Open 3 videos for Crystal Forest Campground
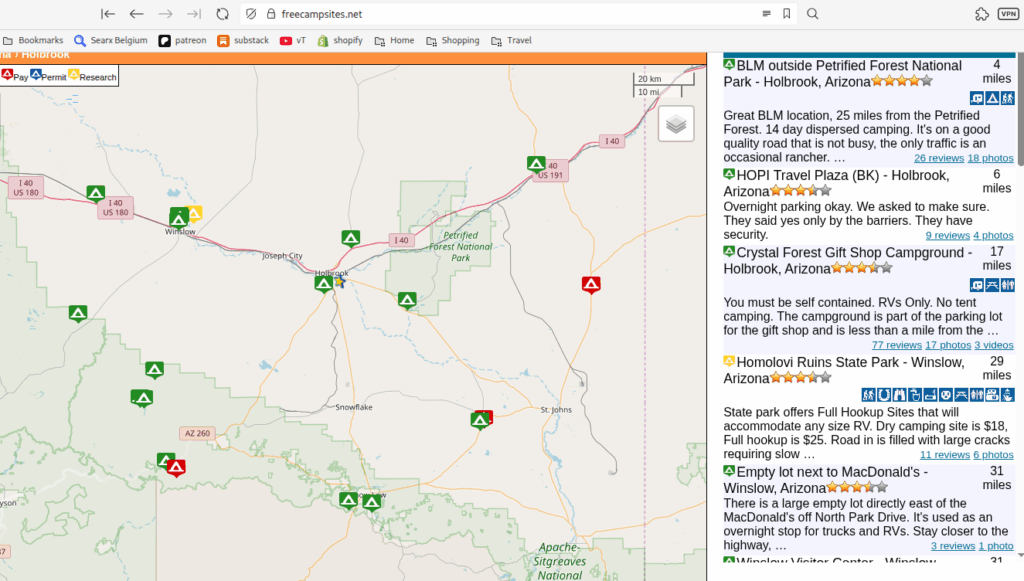Viewport: 1024px width, 581px height. pyautogui.click(x=994, y=345)
